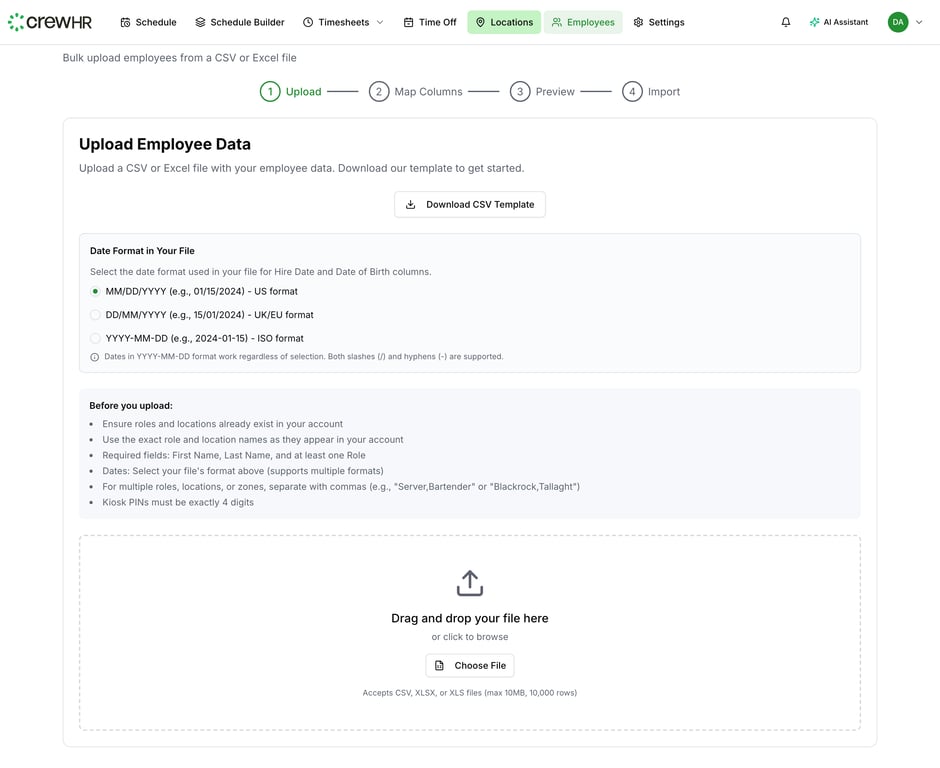Click the crewHR logo
The image size is (940, 768).
[52, 22]
